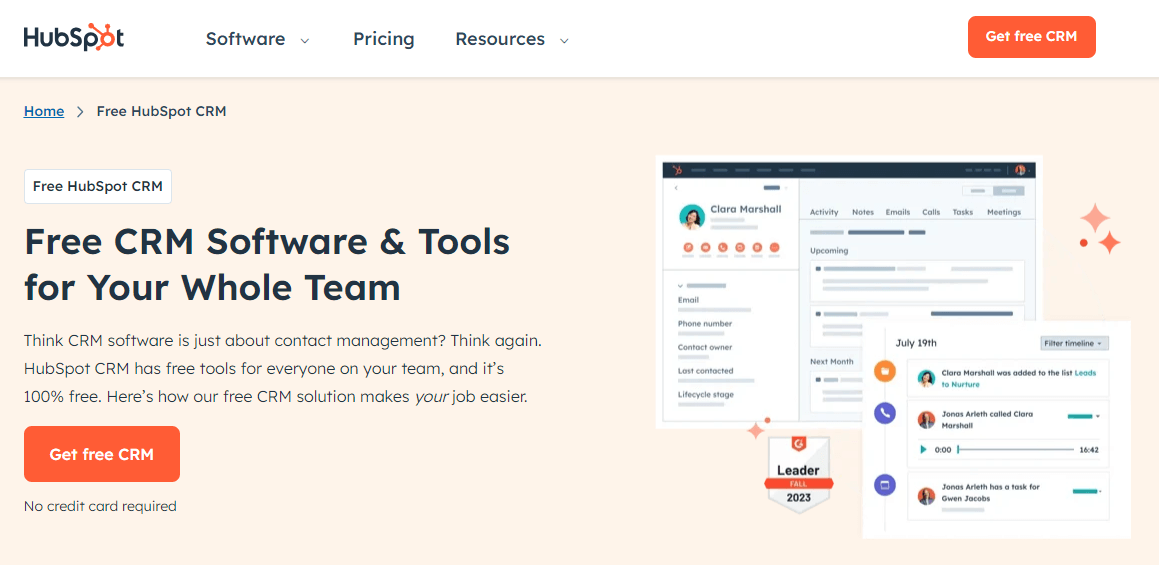Click the Contact owner field label

point(706,348)
